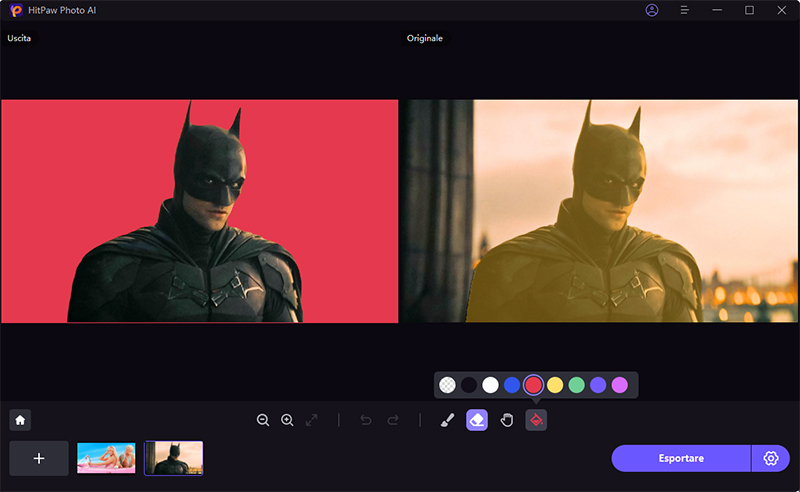The width and height of the screenshot is (800, 492).
Task: Open the user account icon
Action: [x=652, y=10]
